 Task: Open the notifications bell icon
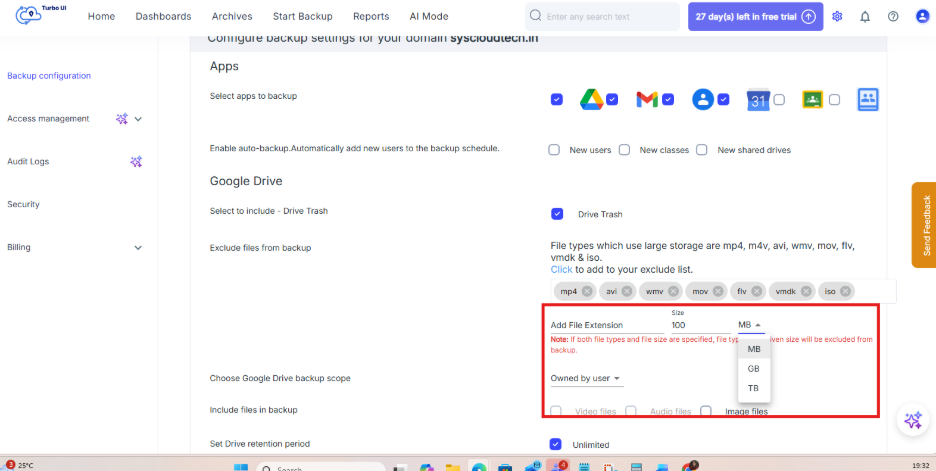865,17
